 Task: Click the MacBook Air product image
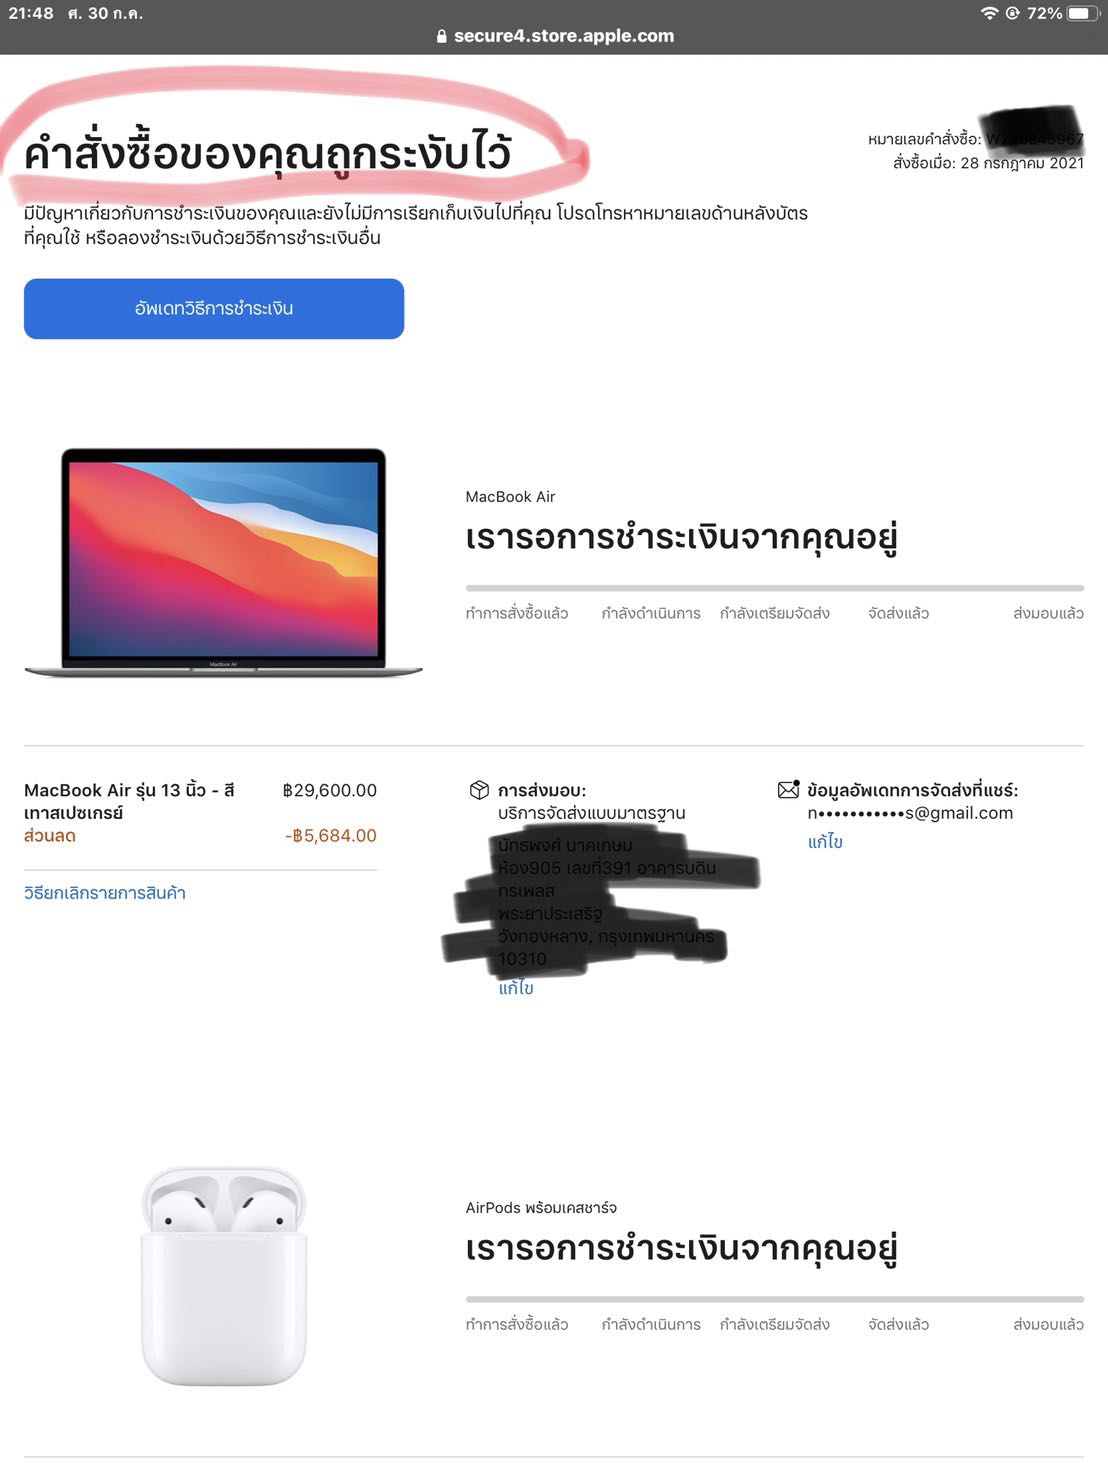point(223,563)
